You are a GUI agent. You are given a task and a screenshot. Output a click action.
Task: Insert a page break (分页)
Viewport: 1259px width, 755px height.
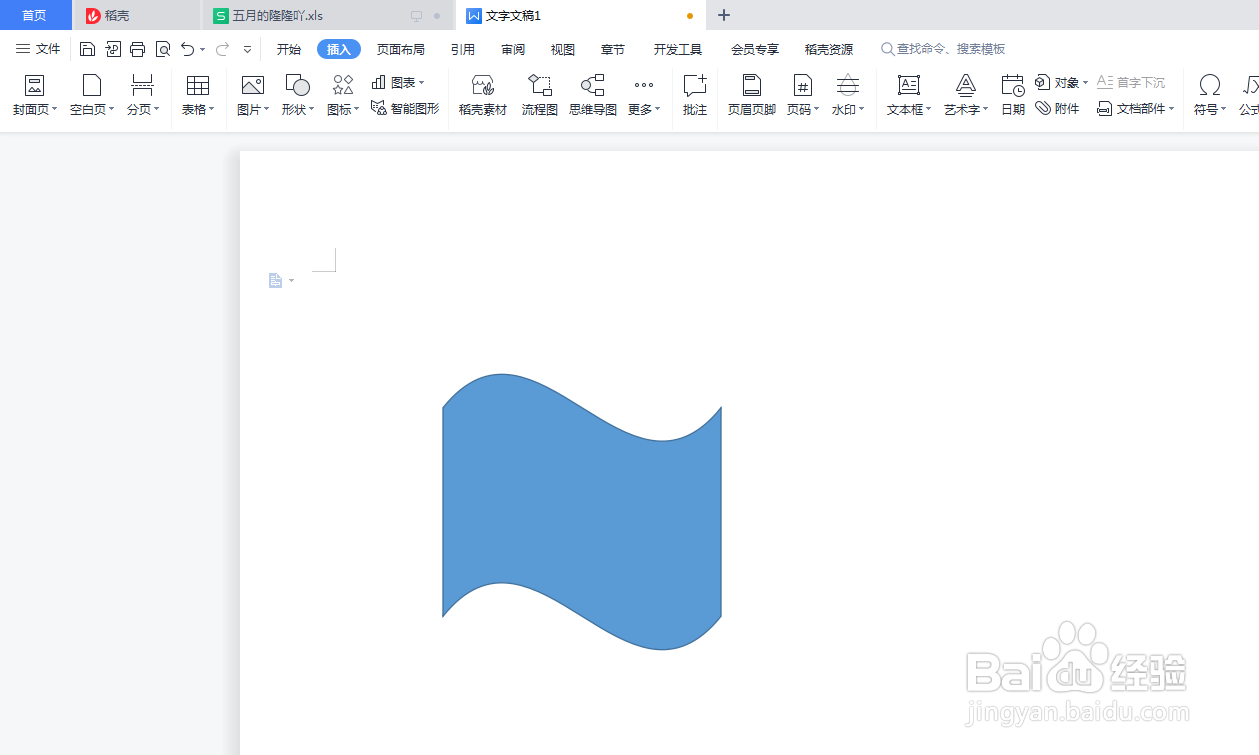click(143, 96)
